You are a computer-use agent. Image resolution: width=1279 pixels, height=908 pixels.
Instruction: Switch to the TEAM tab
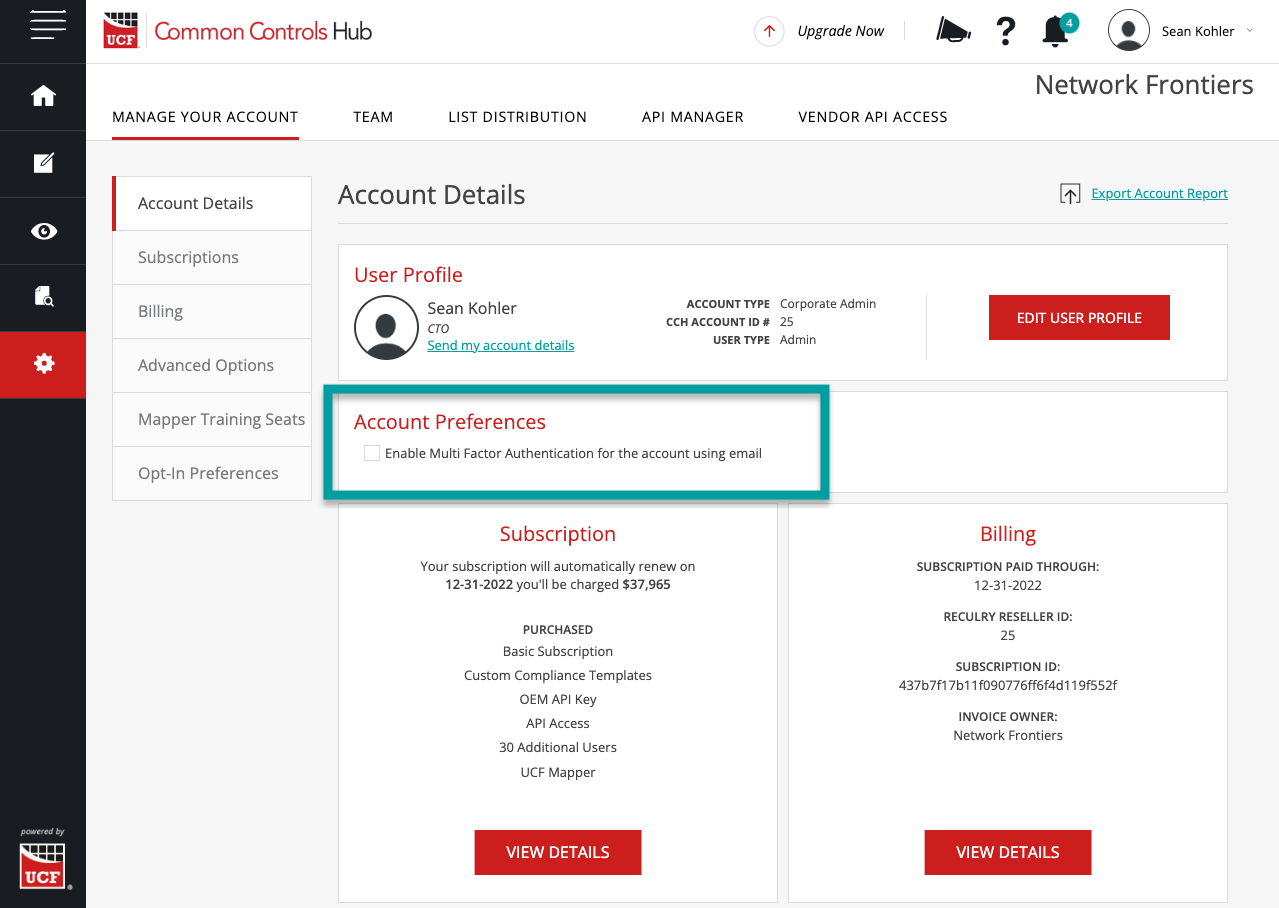[372, 117]
